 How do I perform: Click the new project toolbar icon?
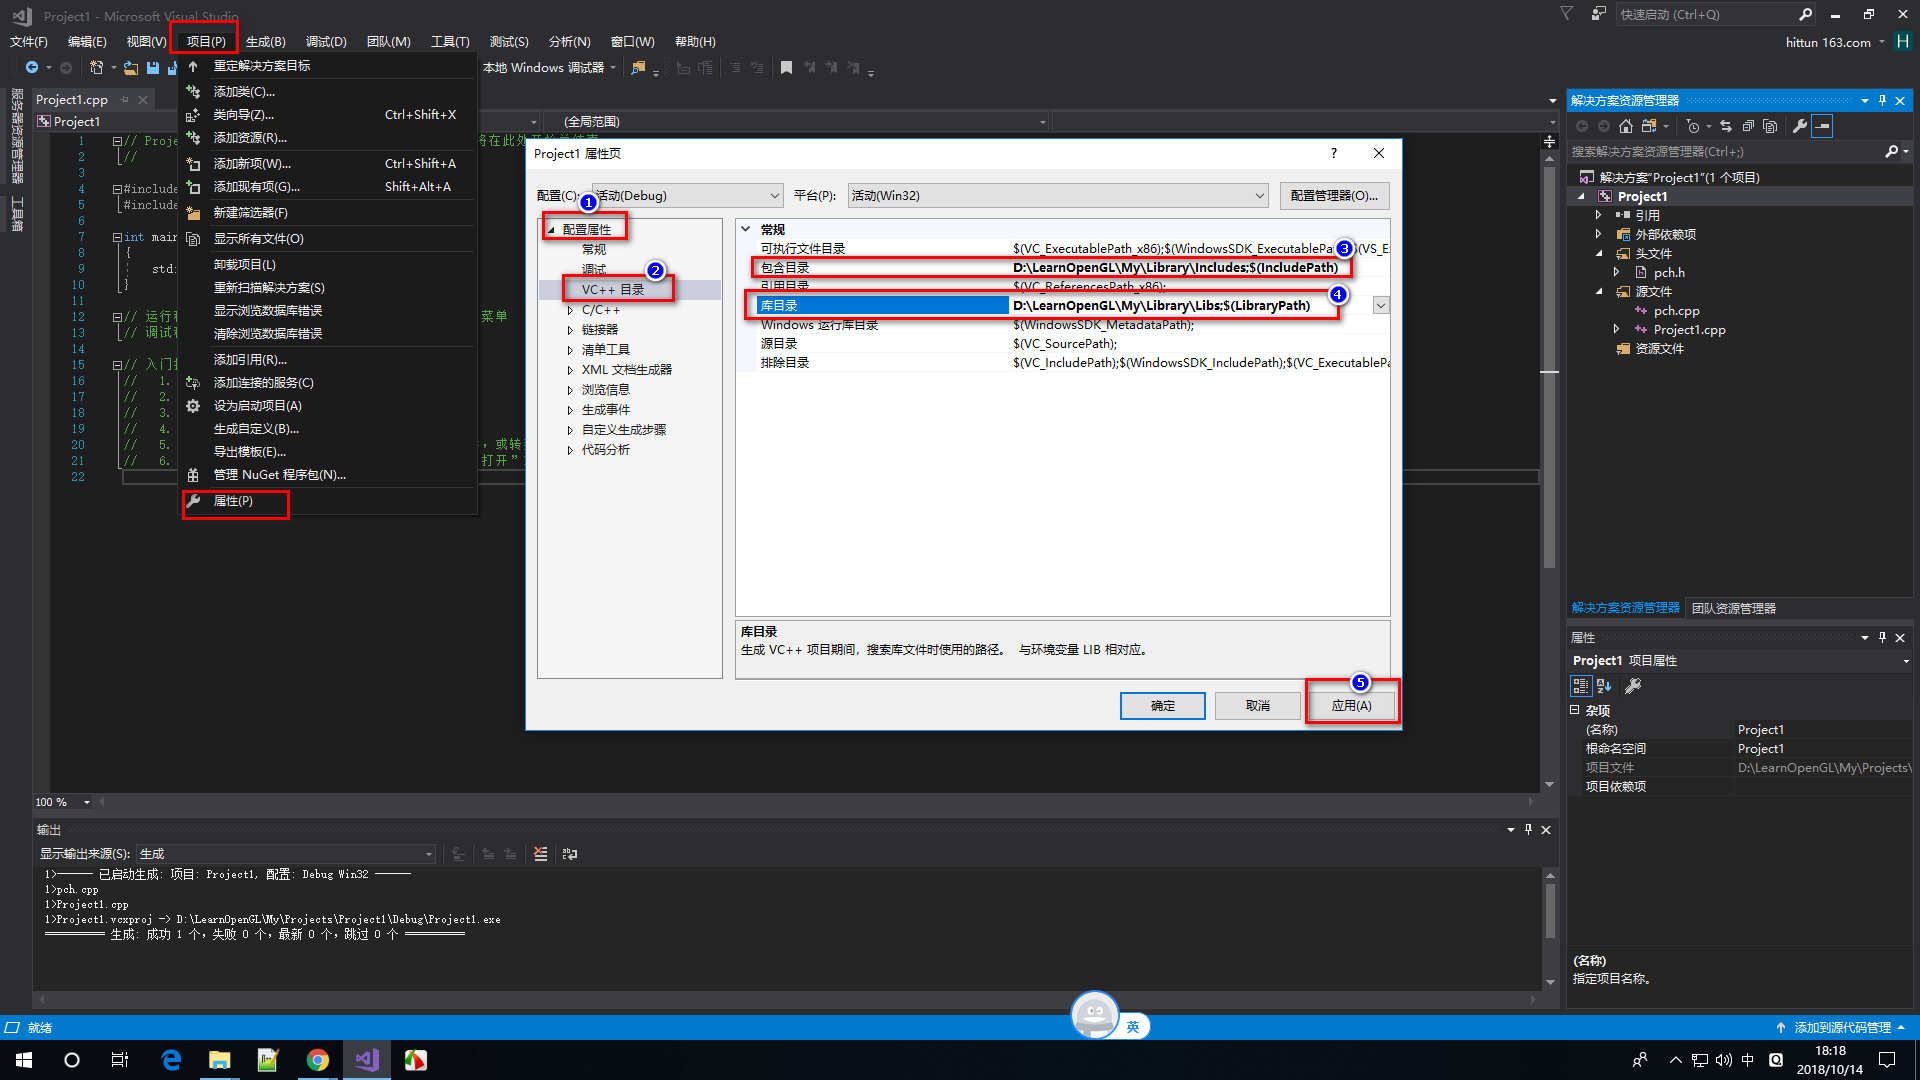tap(96, 67)
